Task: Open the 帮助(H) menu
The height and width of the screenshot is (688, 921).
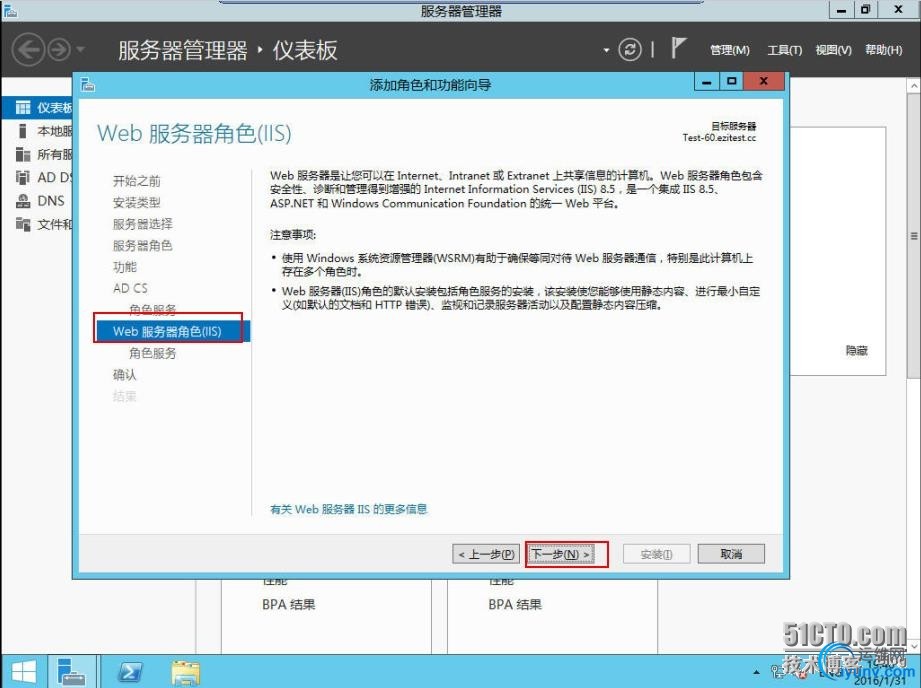Action: tap(883, 51)
